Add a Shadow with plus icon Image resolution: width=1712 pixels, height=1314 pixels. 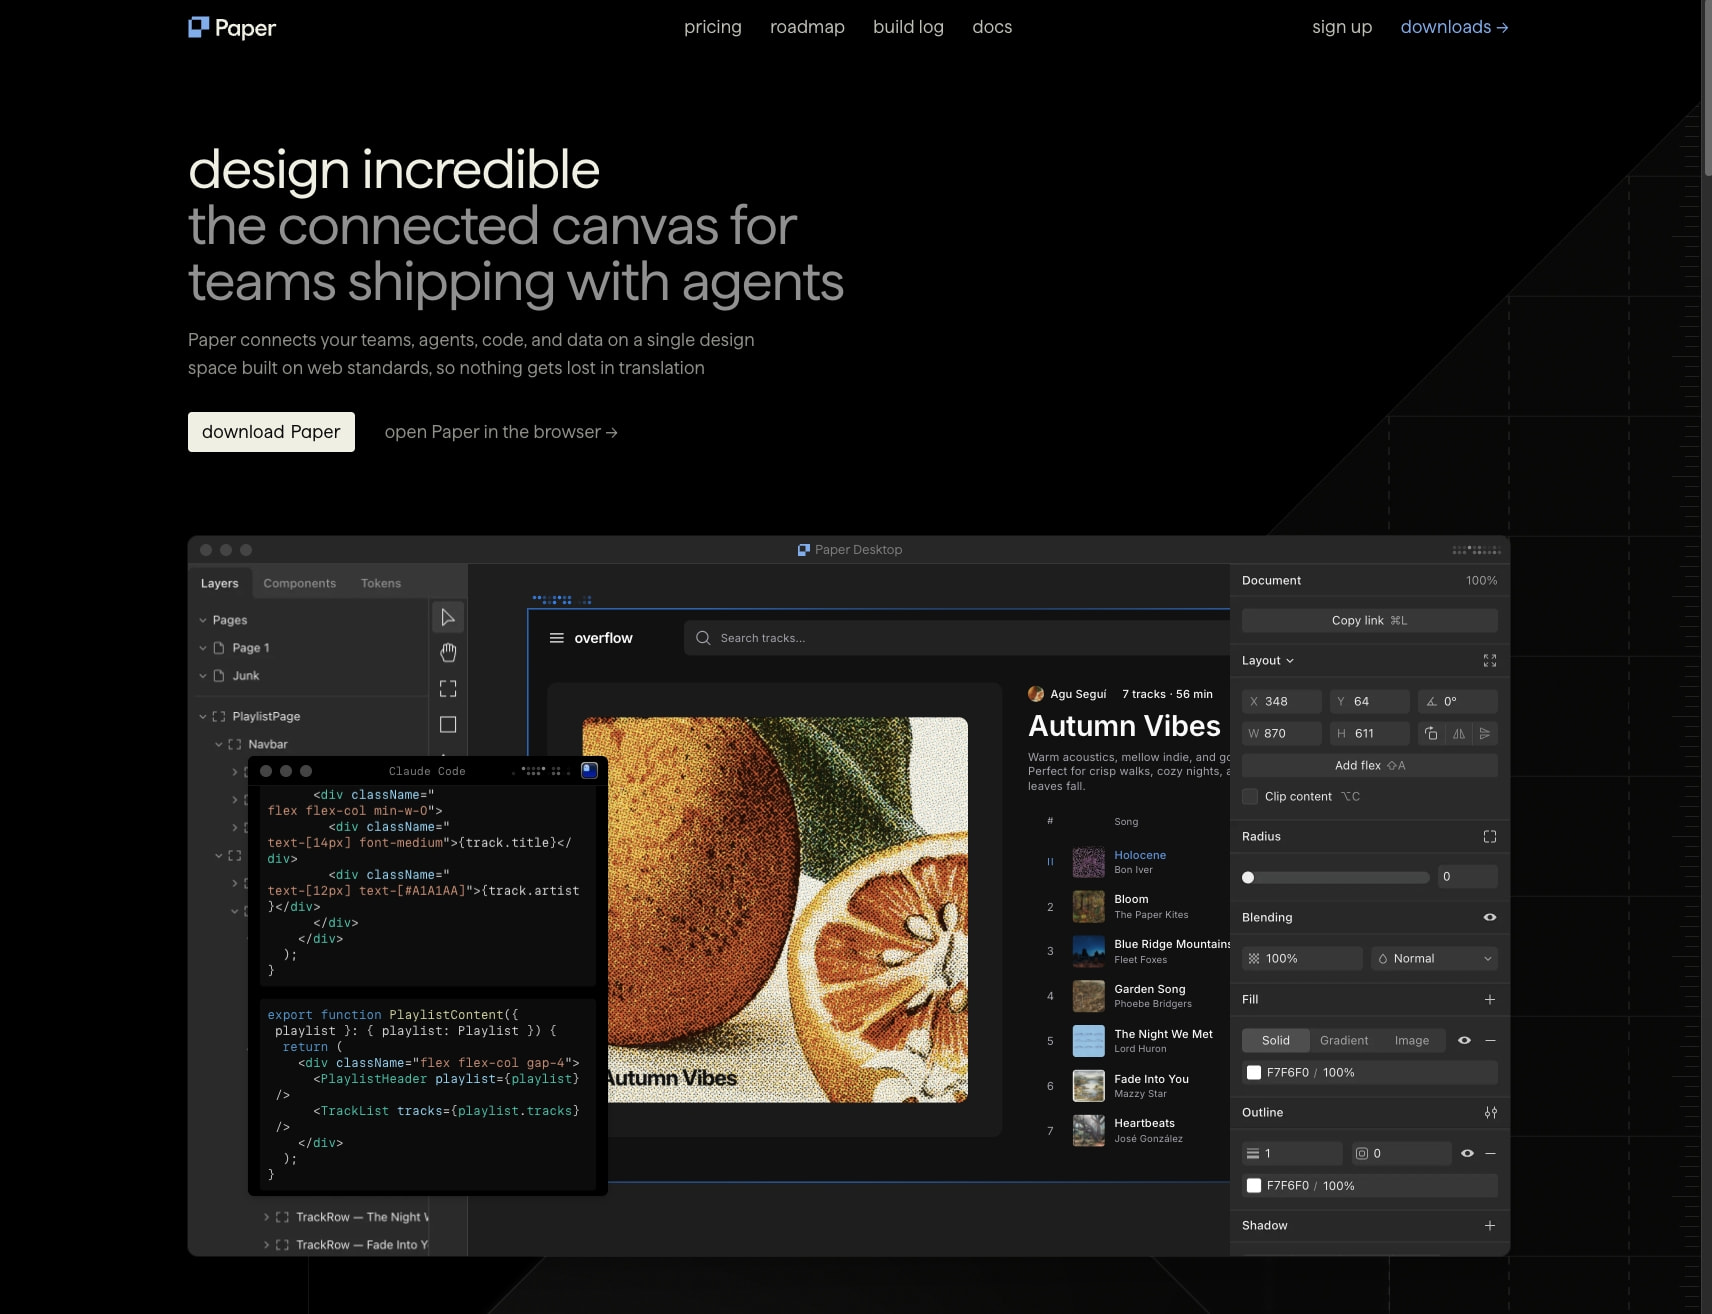1490,1226
